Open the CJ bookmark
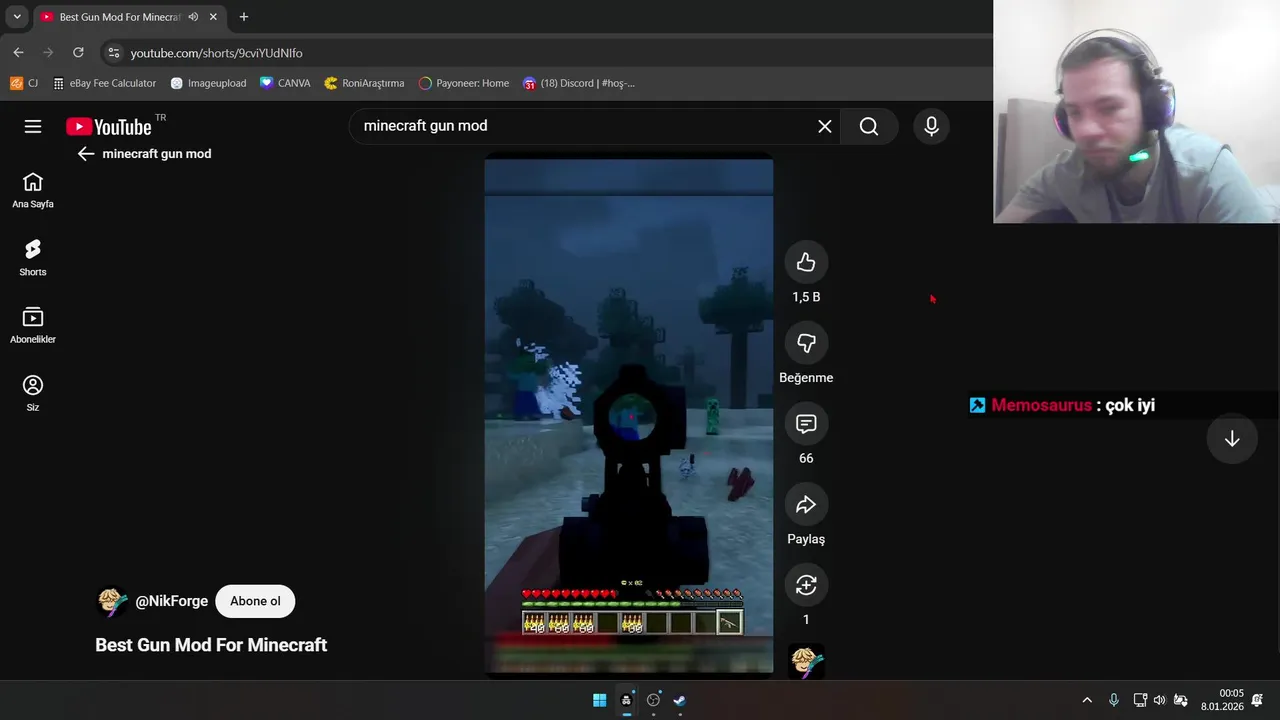 [24, 83]
